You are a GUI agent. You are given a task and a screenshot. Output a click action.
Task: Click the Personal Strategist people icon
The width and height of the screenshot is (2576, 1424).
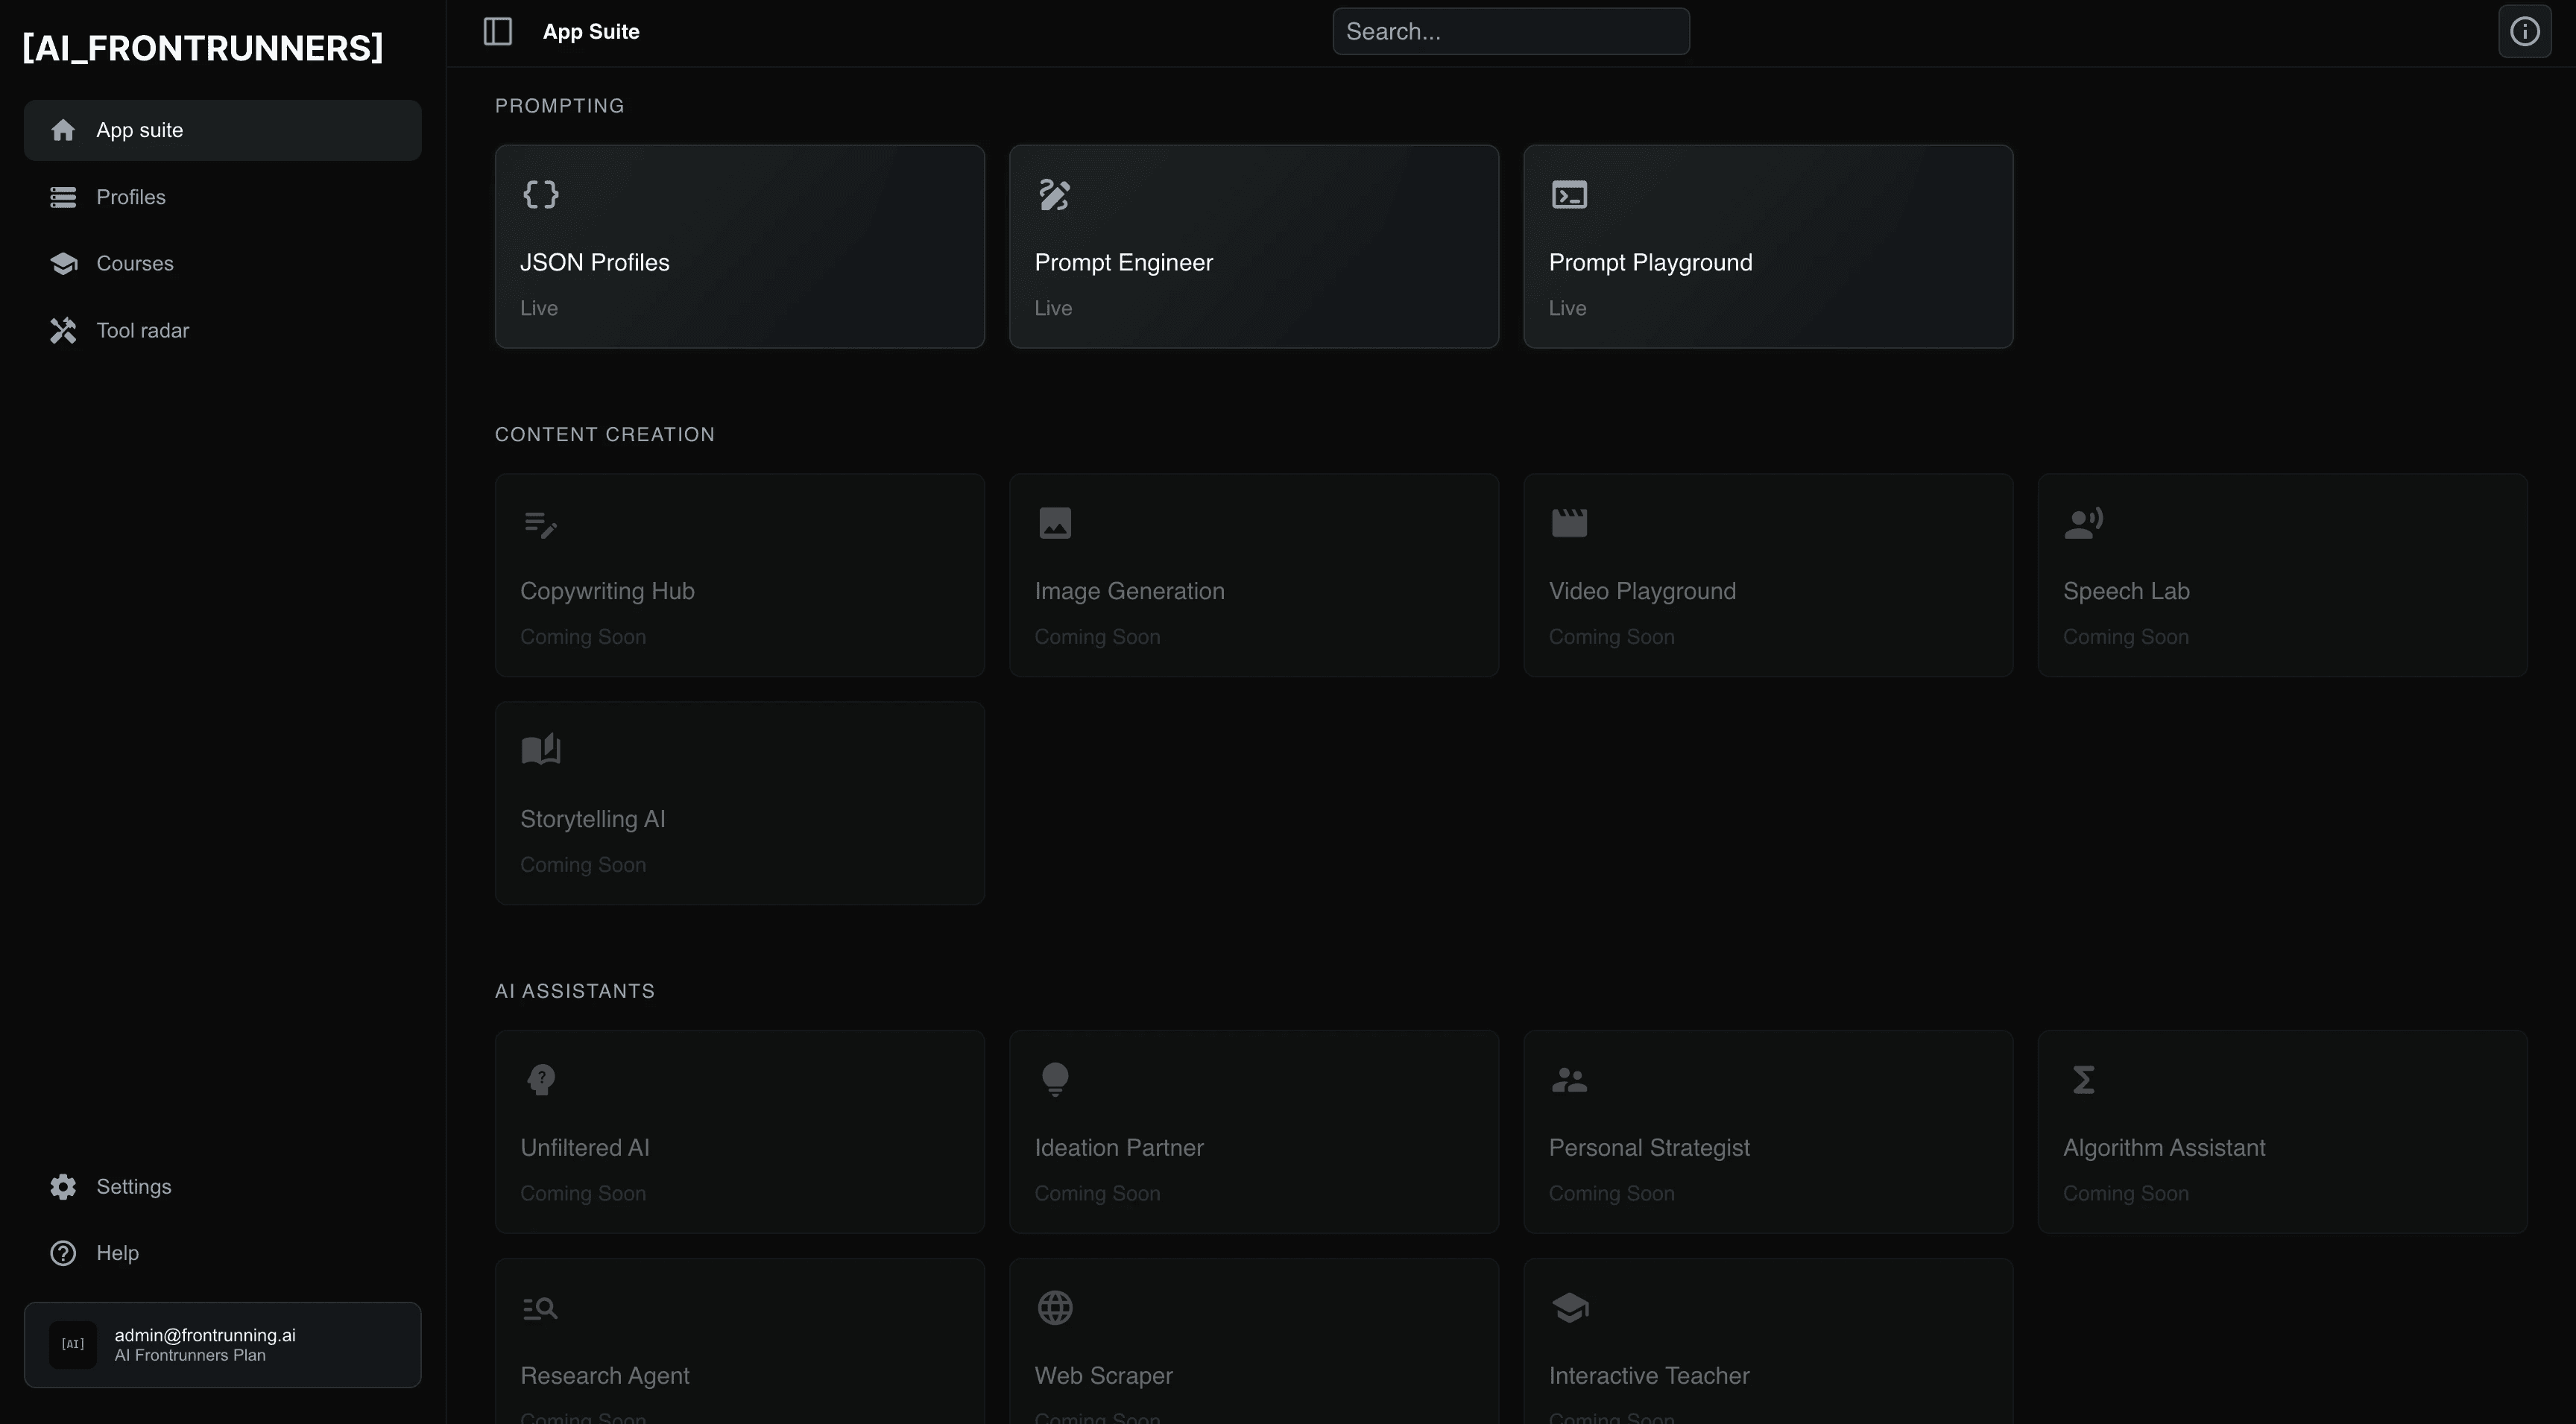(x=1569, y=1080)
